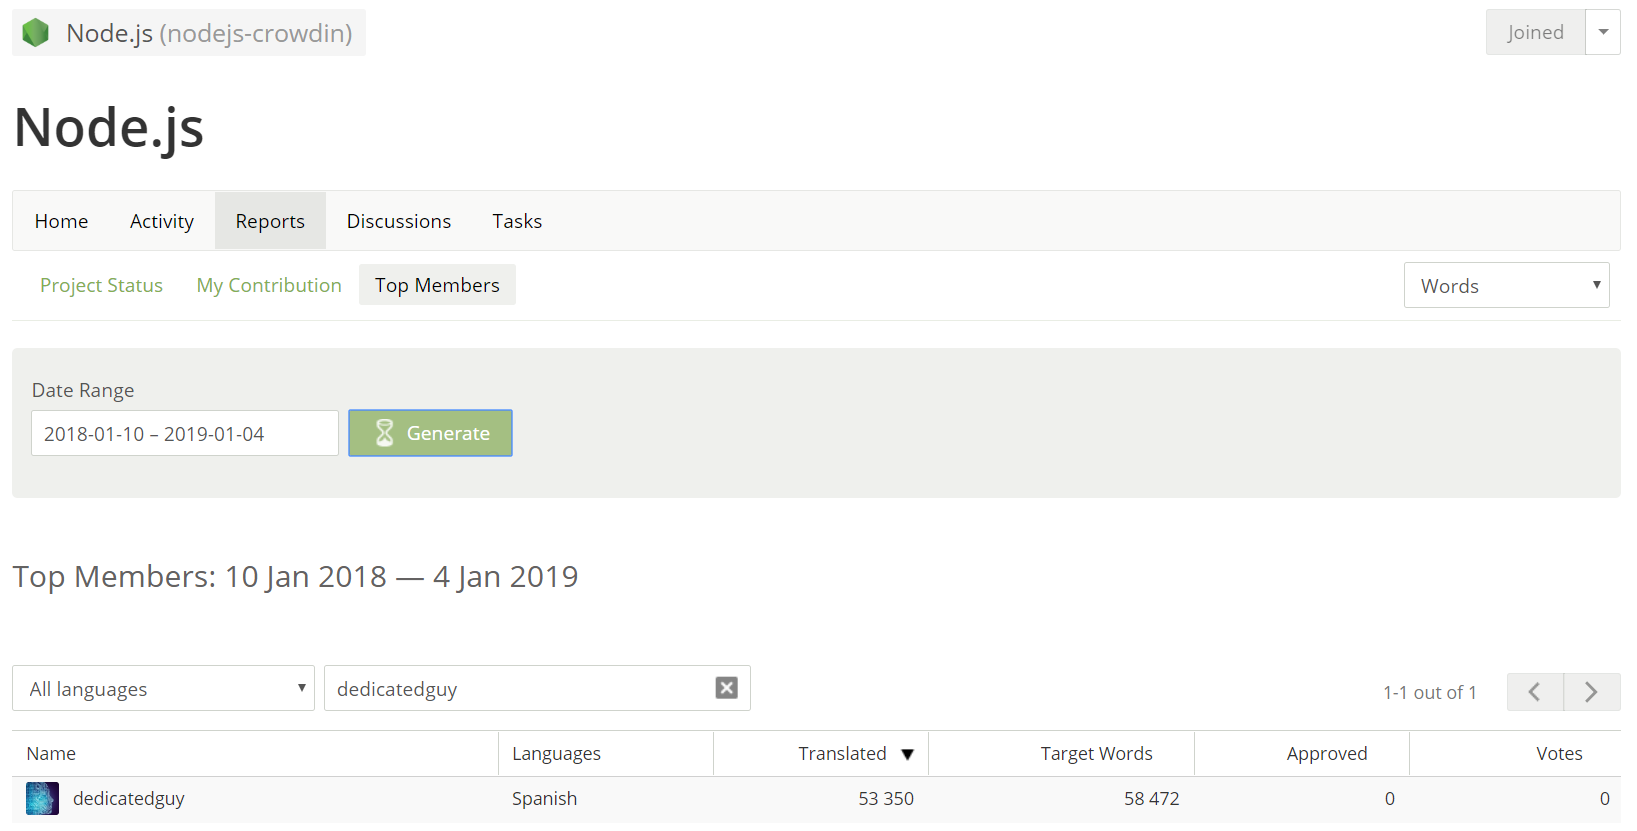The width and height of the screenshot is (1637, 831).
Task: Click dedicatedguy's avatar thumbnail
Action: [x=42, y=798]
